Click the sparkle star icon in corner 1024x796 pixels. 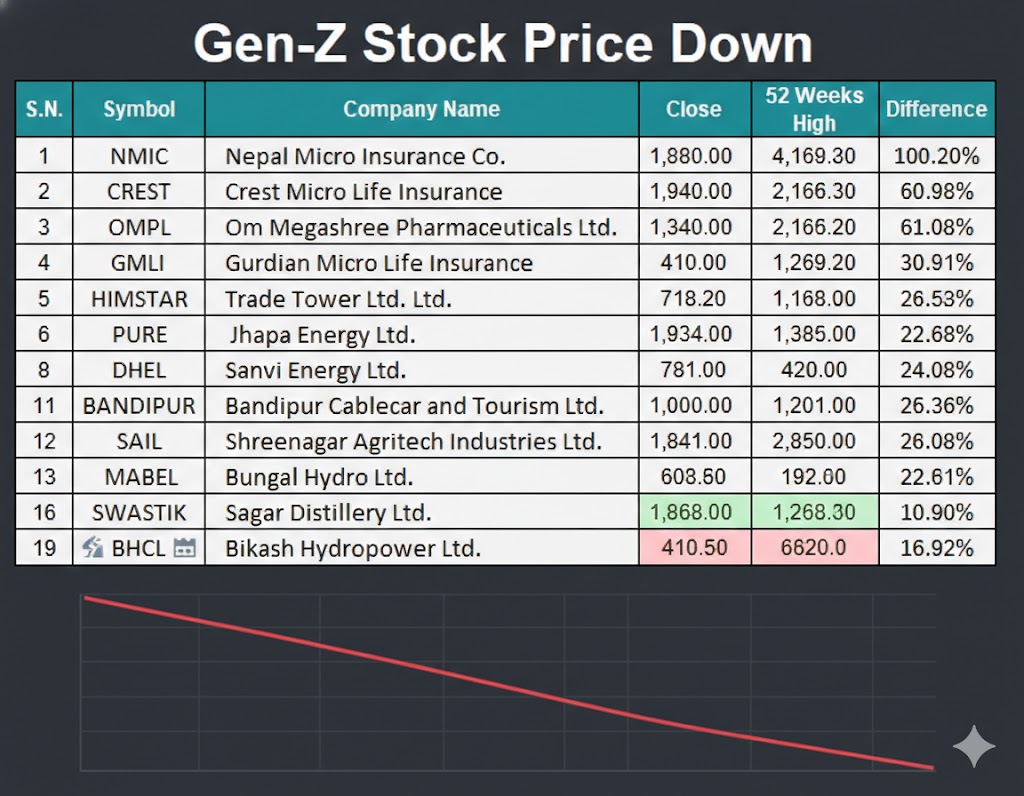click(x=973, y=747)
